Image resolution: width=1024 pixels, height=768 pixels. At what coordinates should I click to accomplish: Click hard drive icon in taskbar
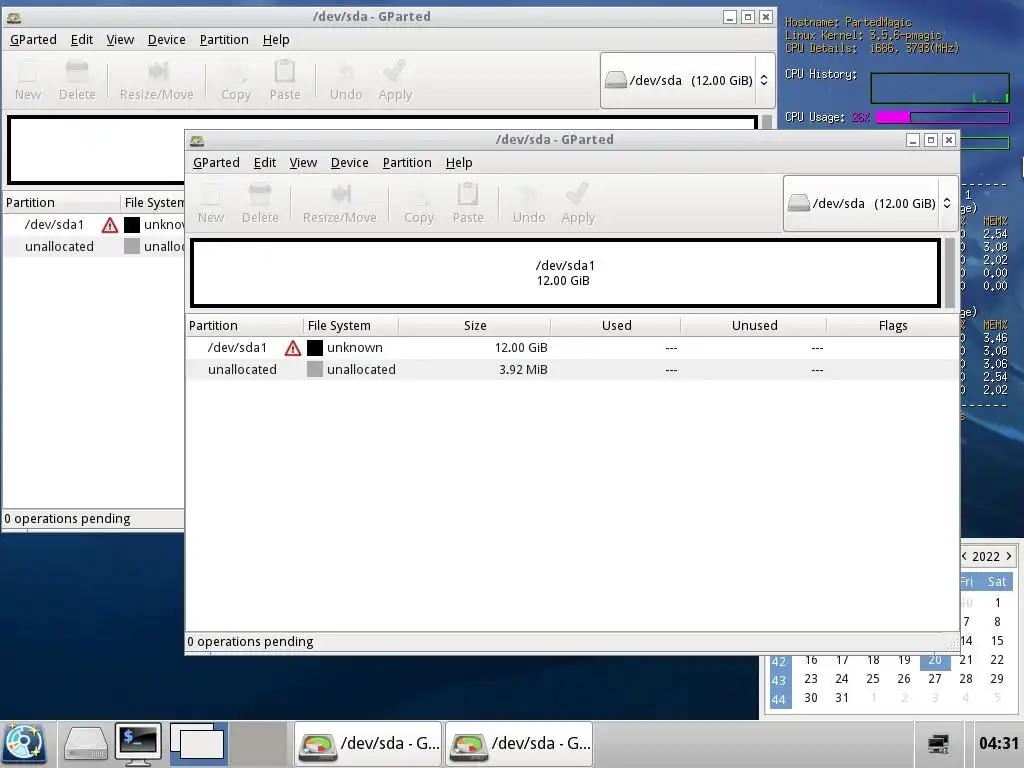(85, 744)
